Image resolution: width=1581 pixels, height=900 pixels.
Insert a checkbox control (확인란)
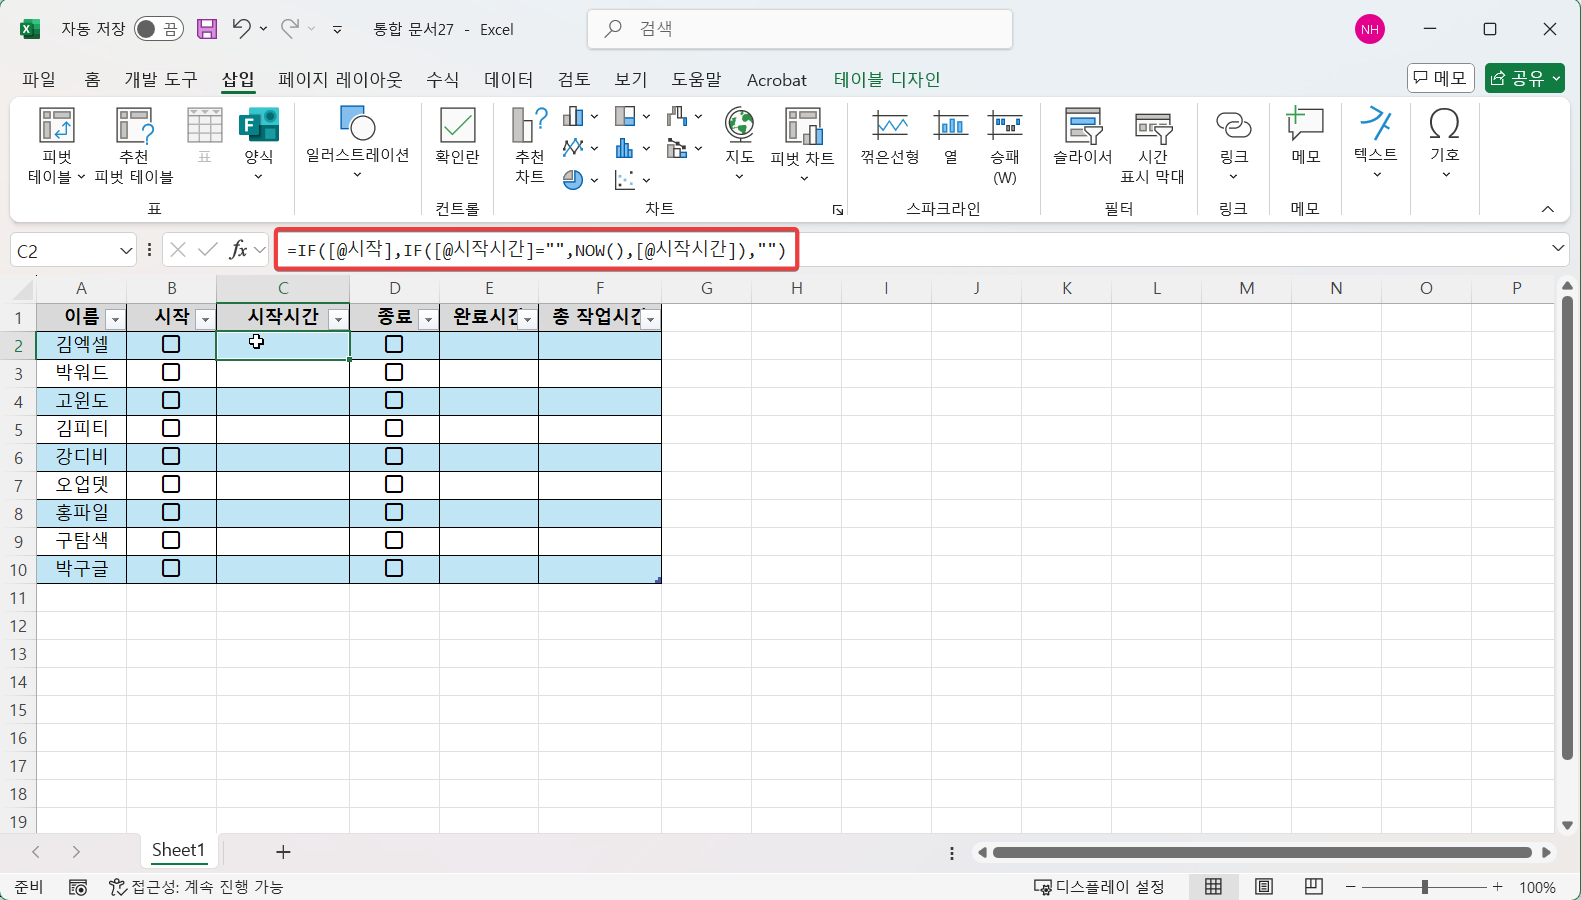(457, 136)
